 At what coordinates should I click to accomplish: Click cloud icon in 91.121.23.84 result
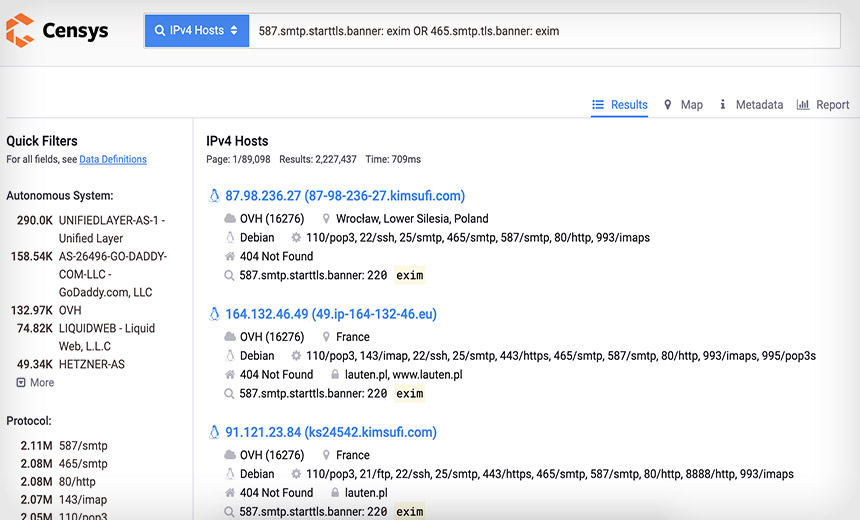tap(230, 455)
